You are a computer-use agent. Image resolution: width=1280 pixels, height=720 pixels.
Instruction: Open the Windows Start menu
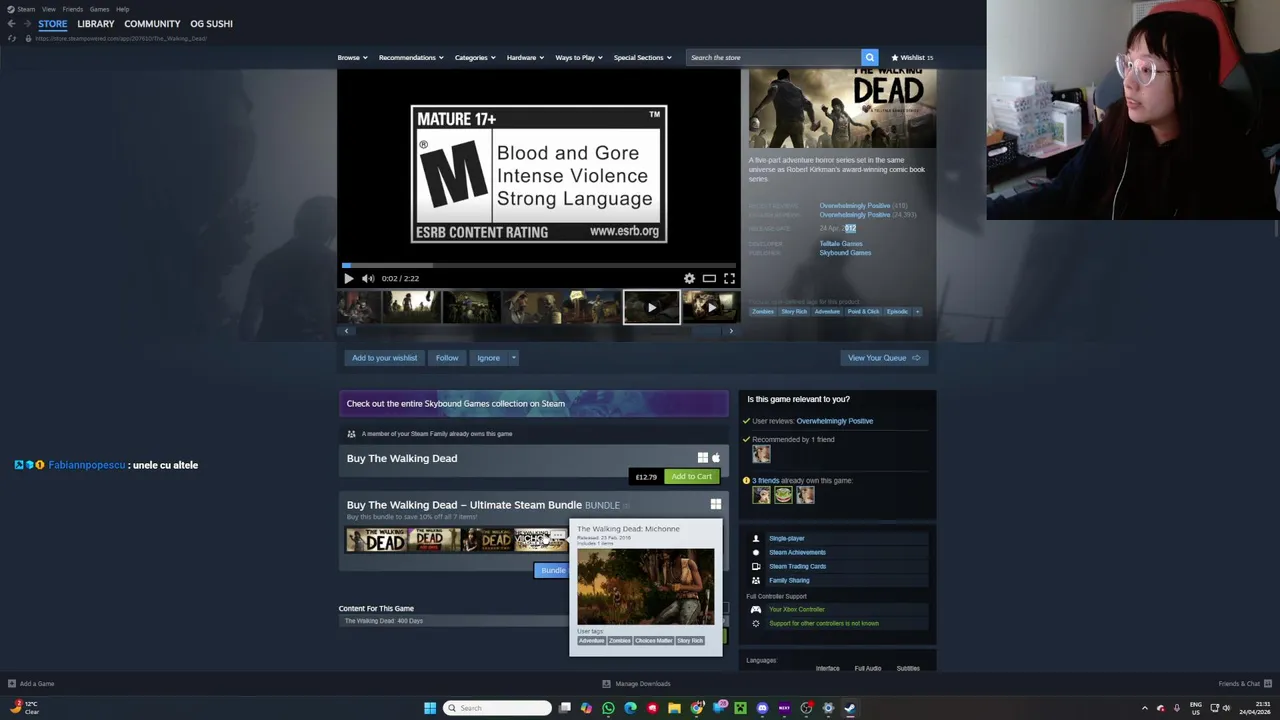[x=430, y=708]
